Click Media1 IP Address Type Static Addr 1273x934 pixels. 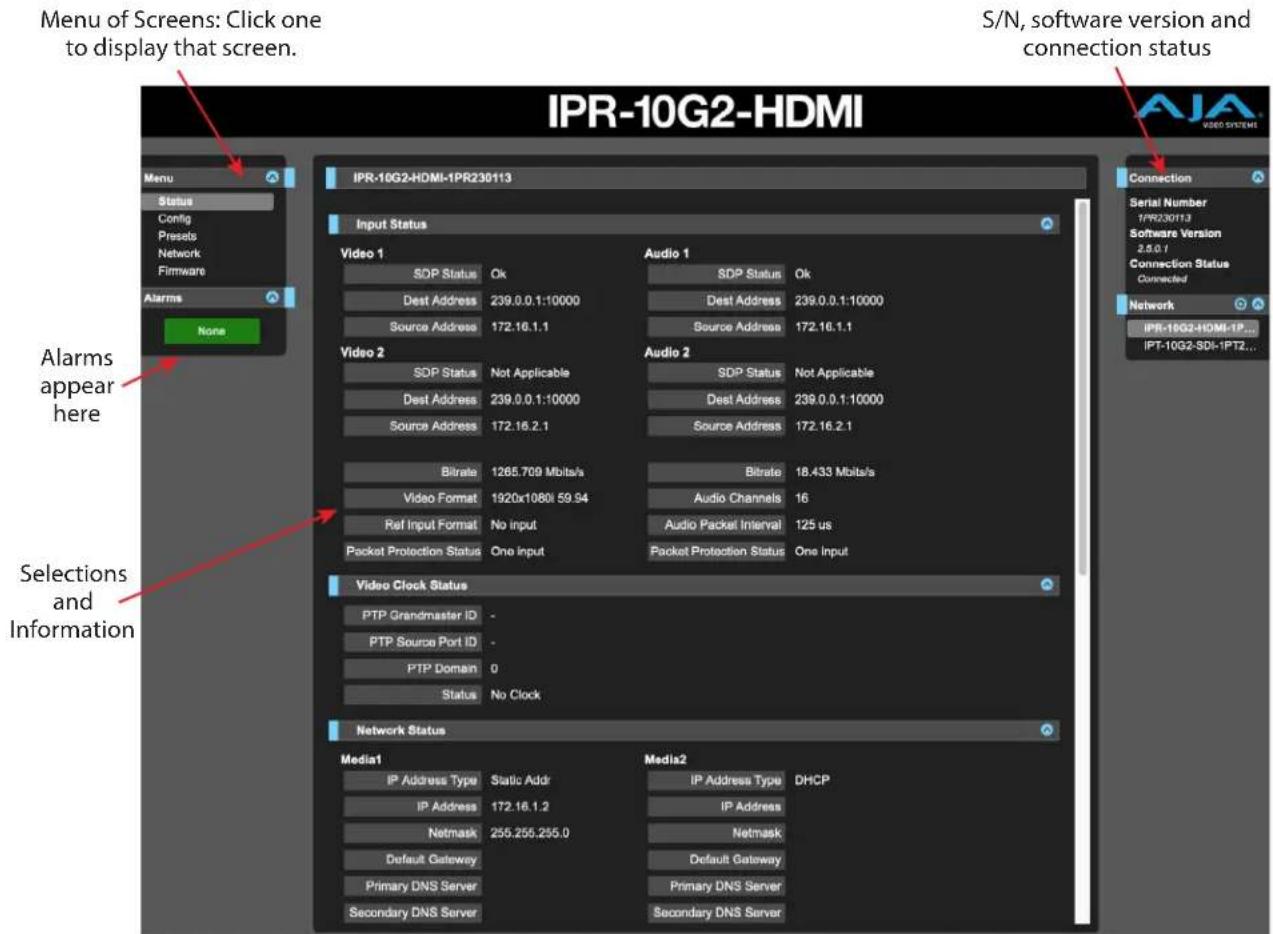tap(522, 779)
